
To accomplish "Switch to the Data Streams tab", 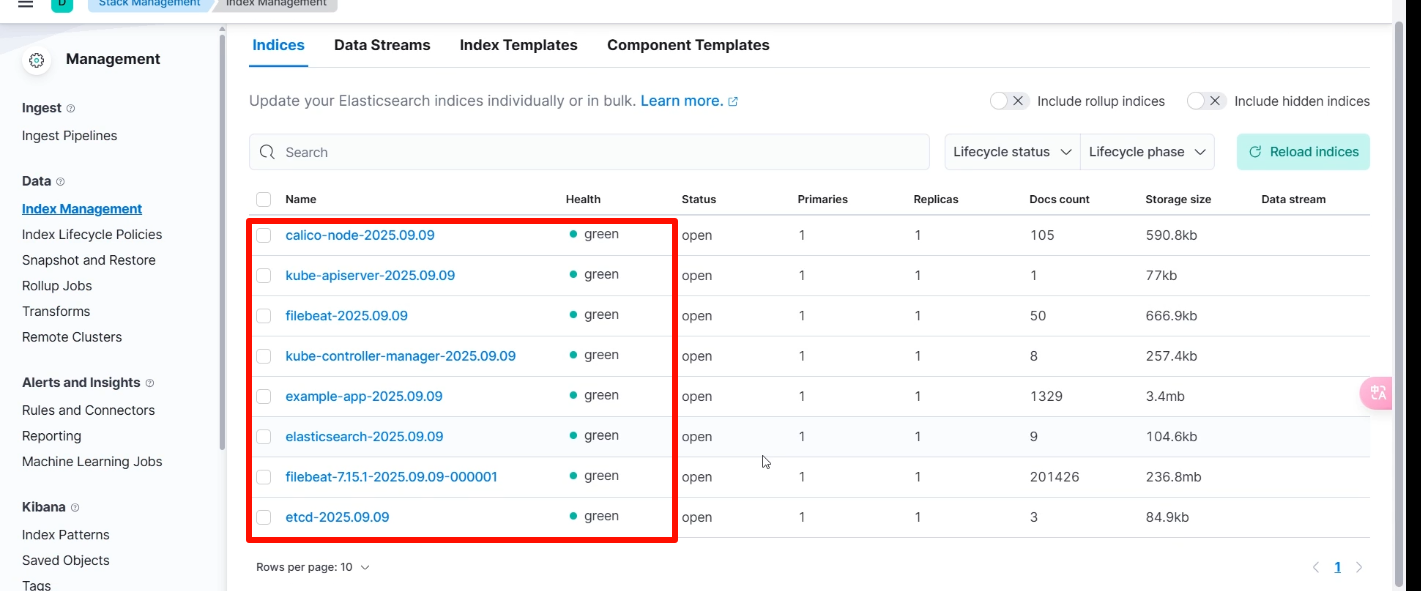I will pyautogui.click(x=382, y=45).
